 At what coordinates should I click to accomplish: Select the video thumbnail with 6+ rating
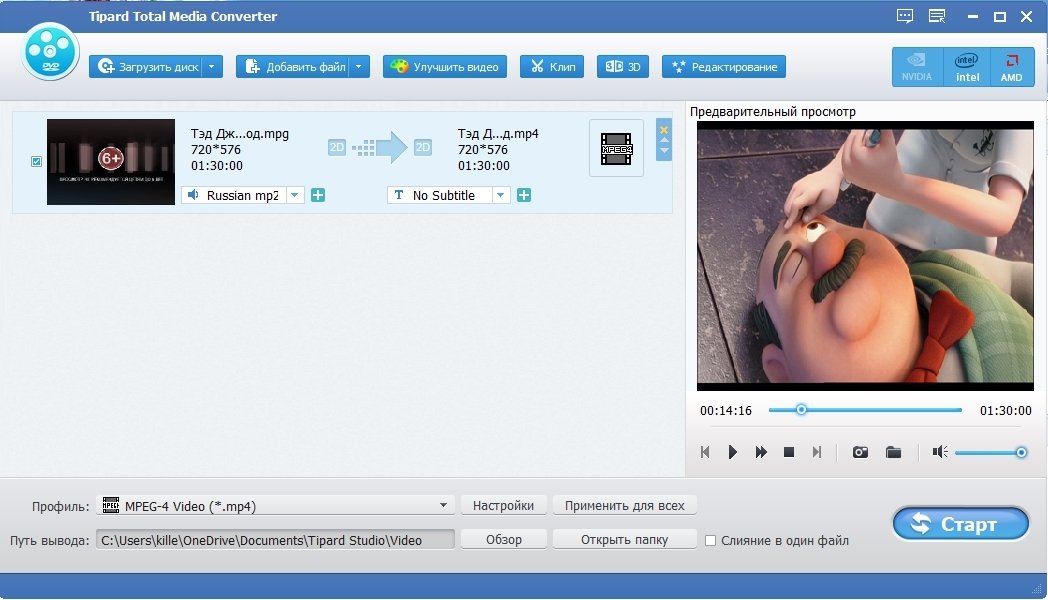click(111, 162)
